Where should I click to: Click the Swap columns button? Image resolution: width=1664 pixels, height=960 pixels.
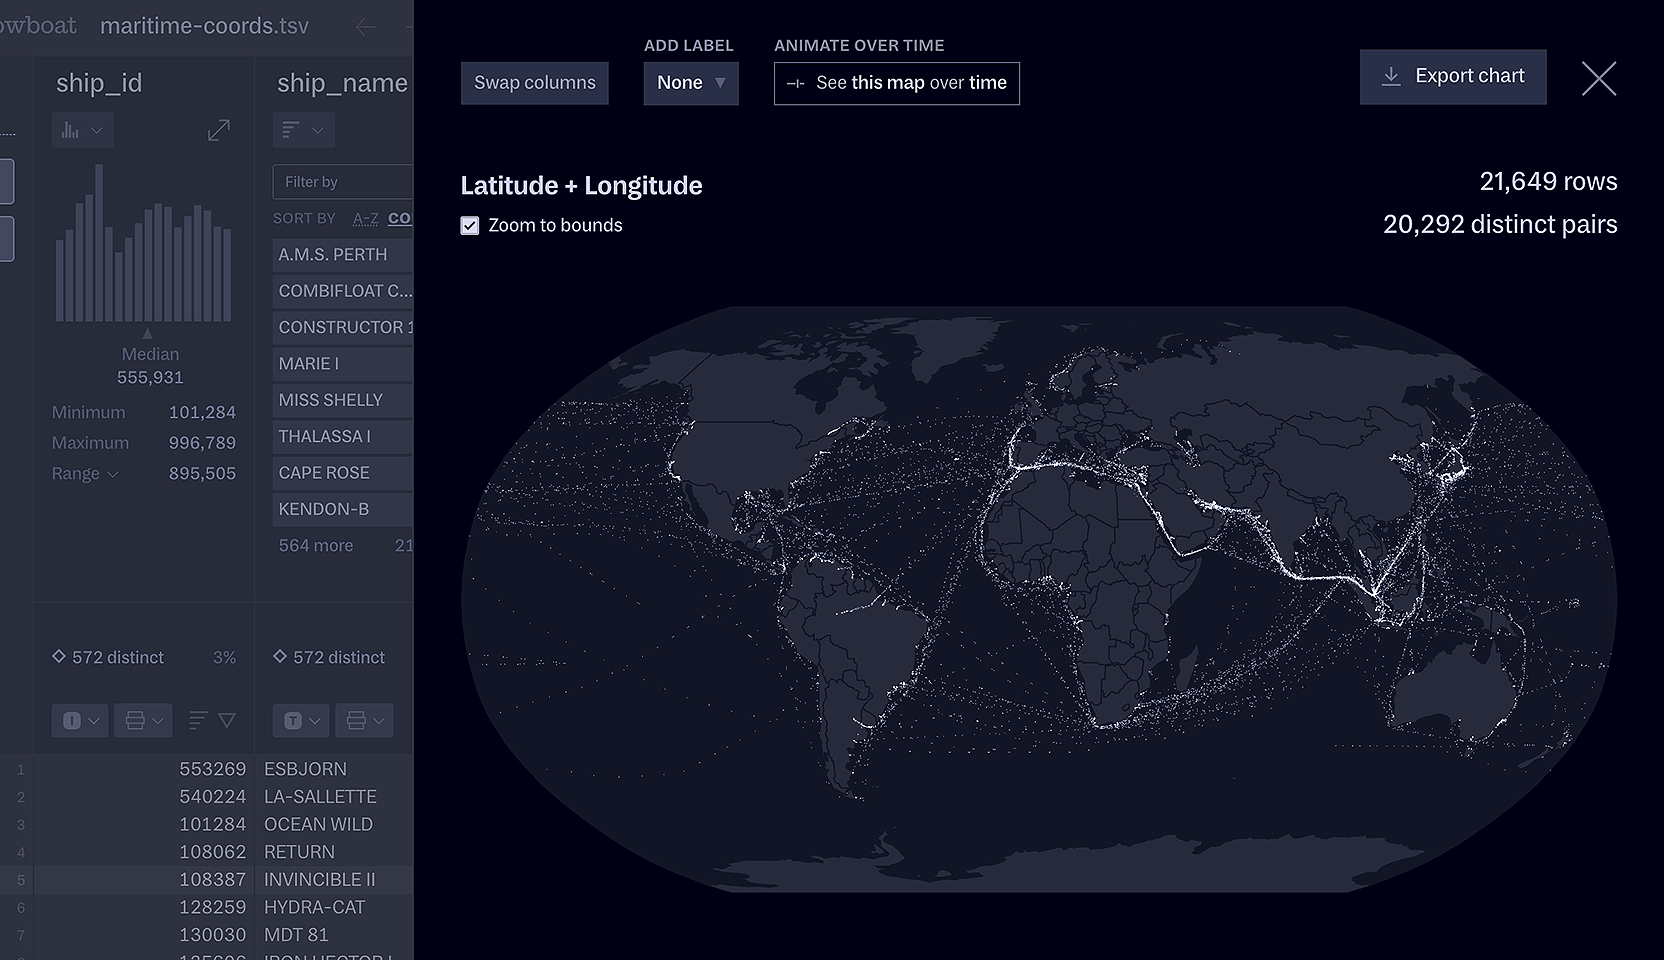(x=534, y=83)
